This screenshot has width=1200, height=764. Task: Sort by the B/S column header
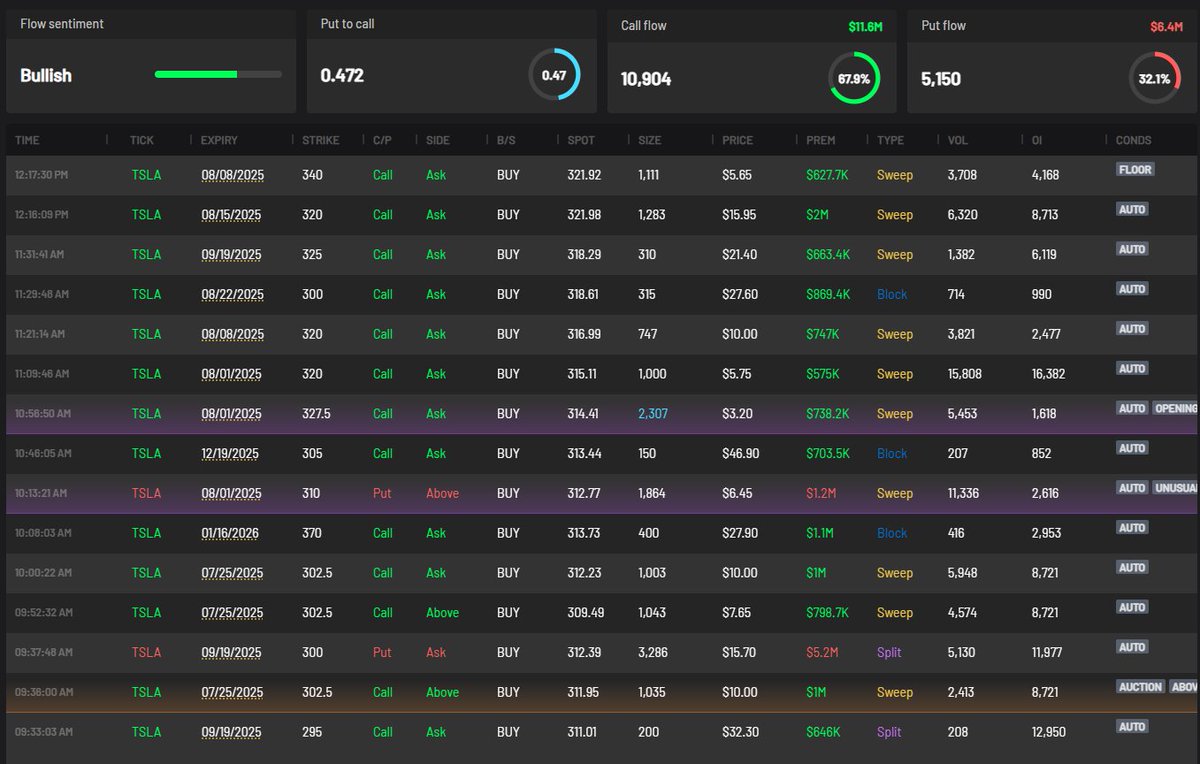click(x=506, y=140)
